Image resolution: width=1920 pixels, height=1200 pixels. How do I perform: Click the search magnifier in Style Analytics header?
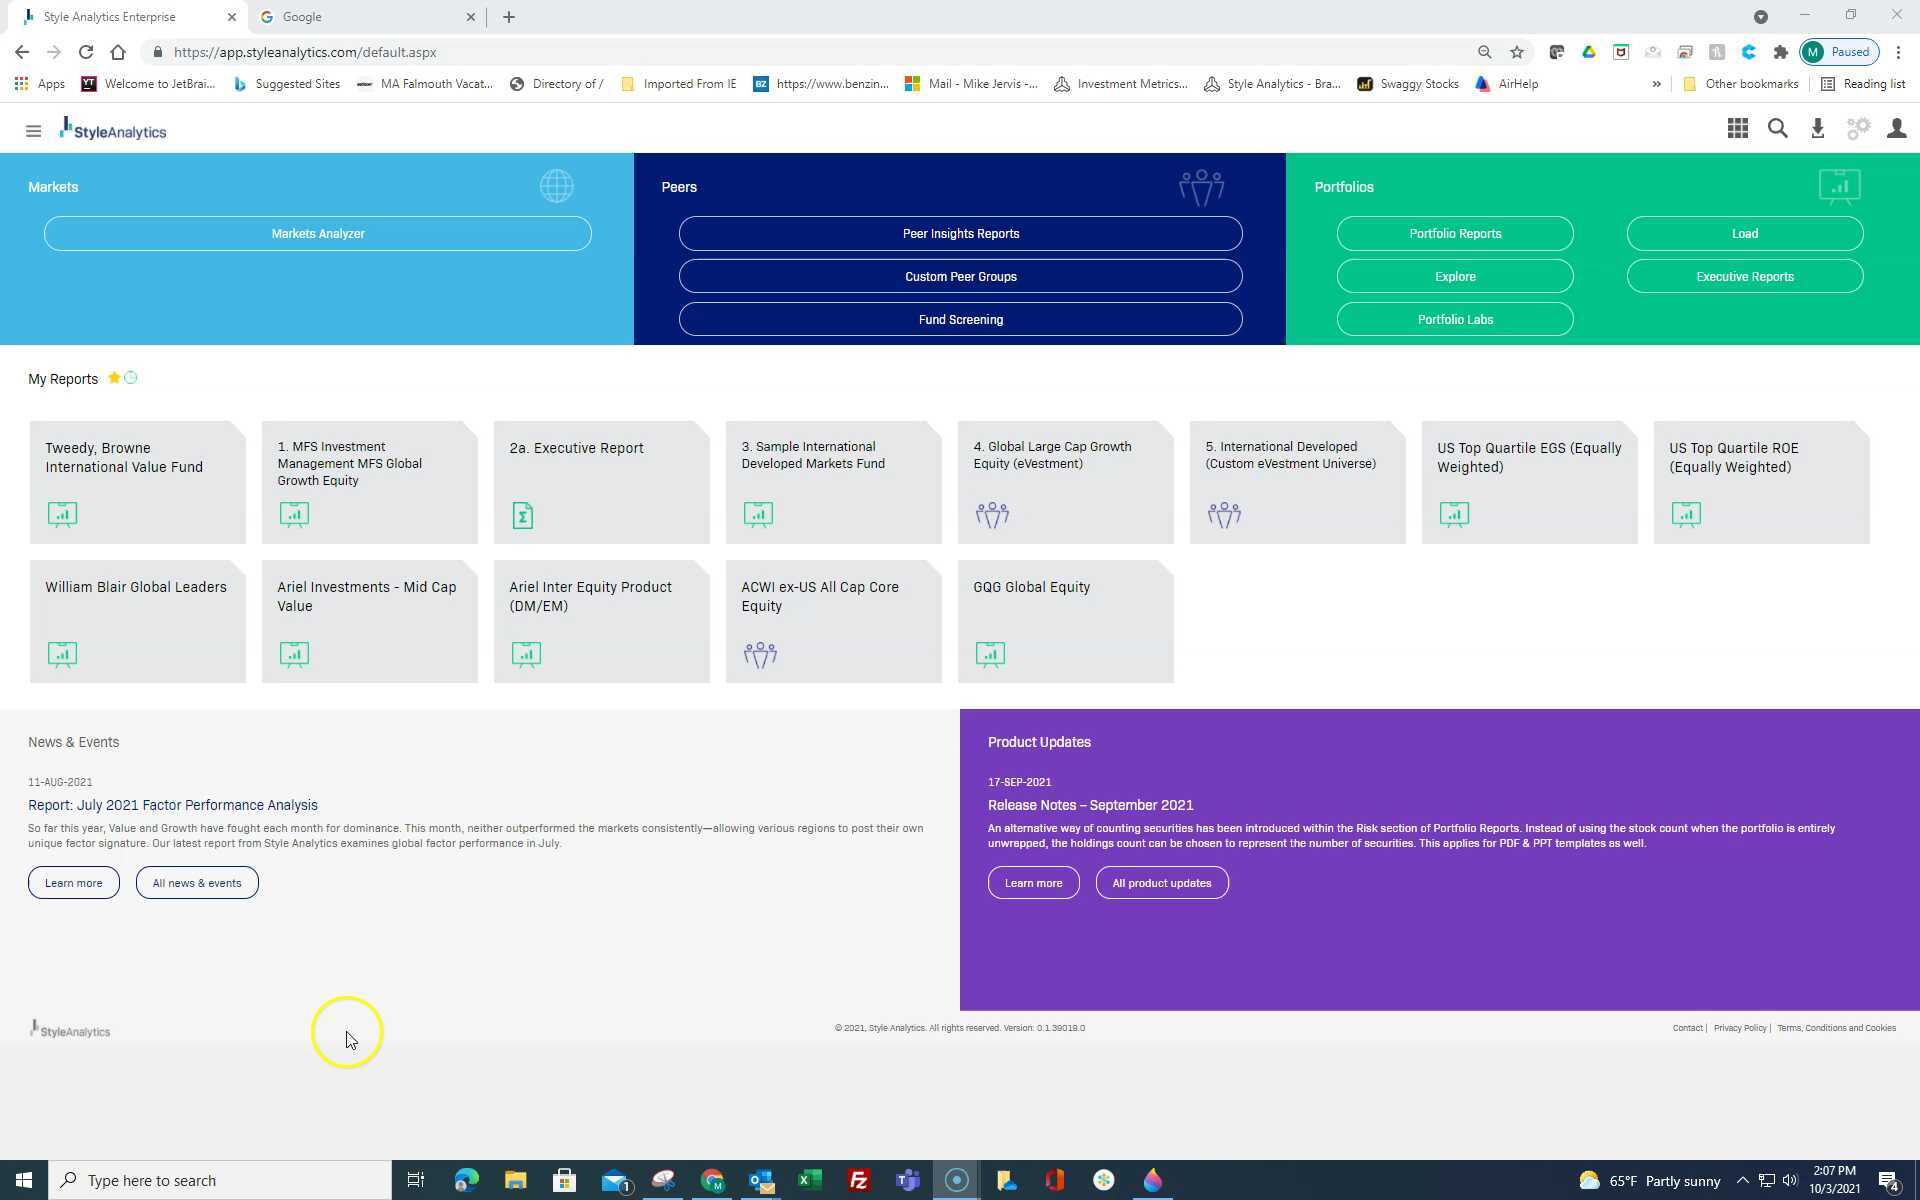click(1777, 129)
